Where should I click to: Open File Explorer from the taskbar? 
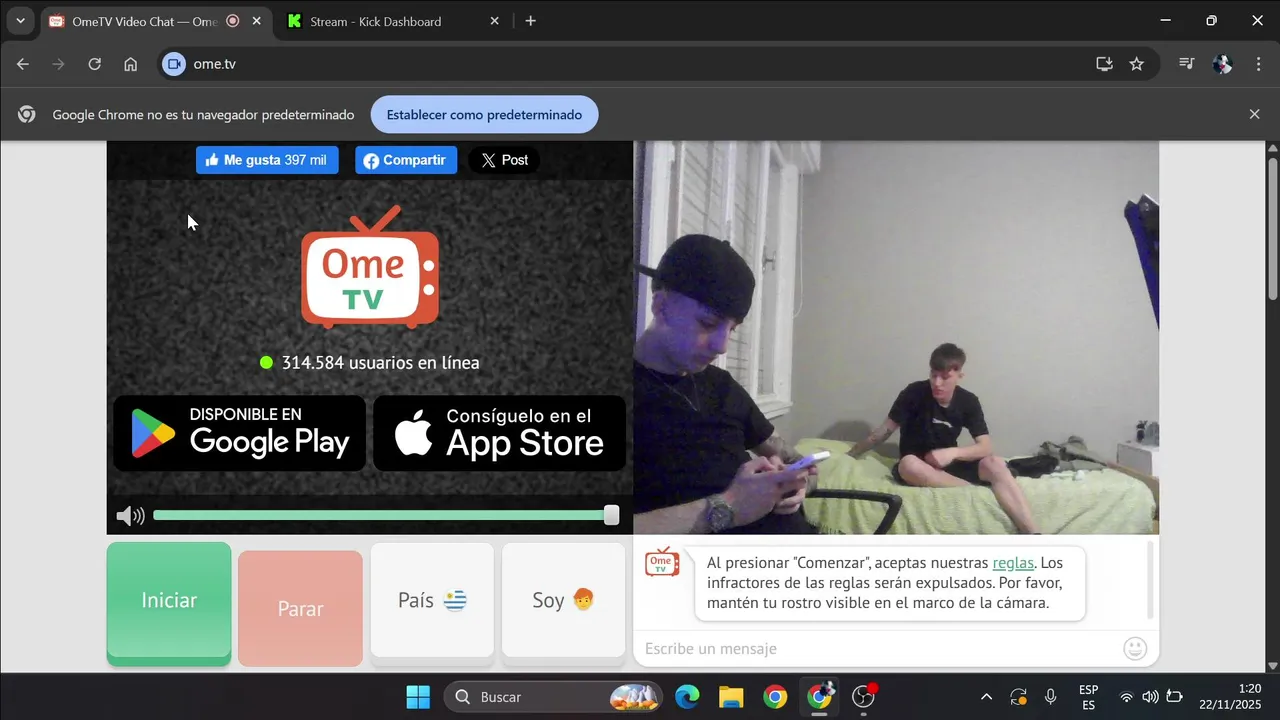[731, 697]
